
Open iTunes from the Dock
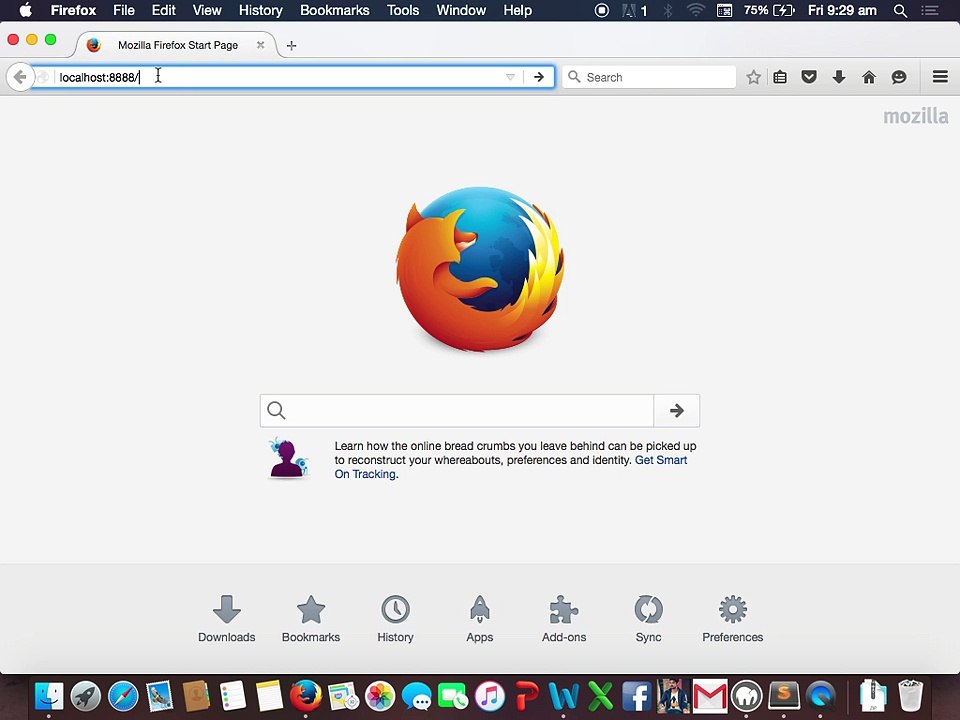click(490, 697)
